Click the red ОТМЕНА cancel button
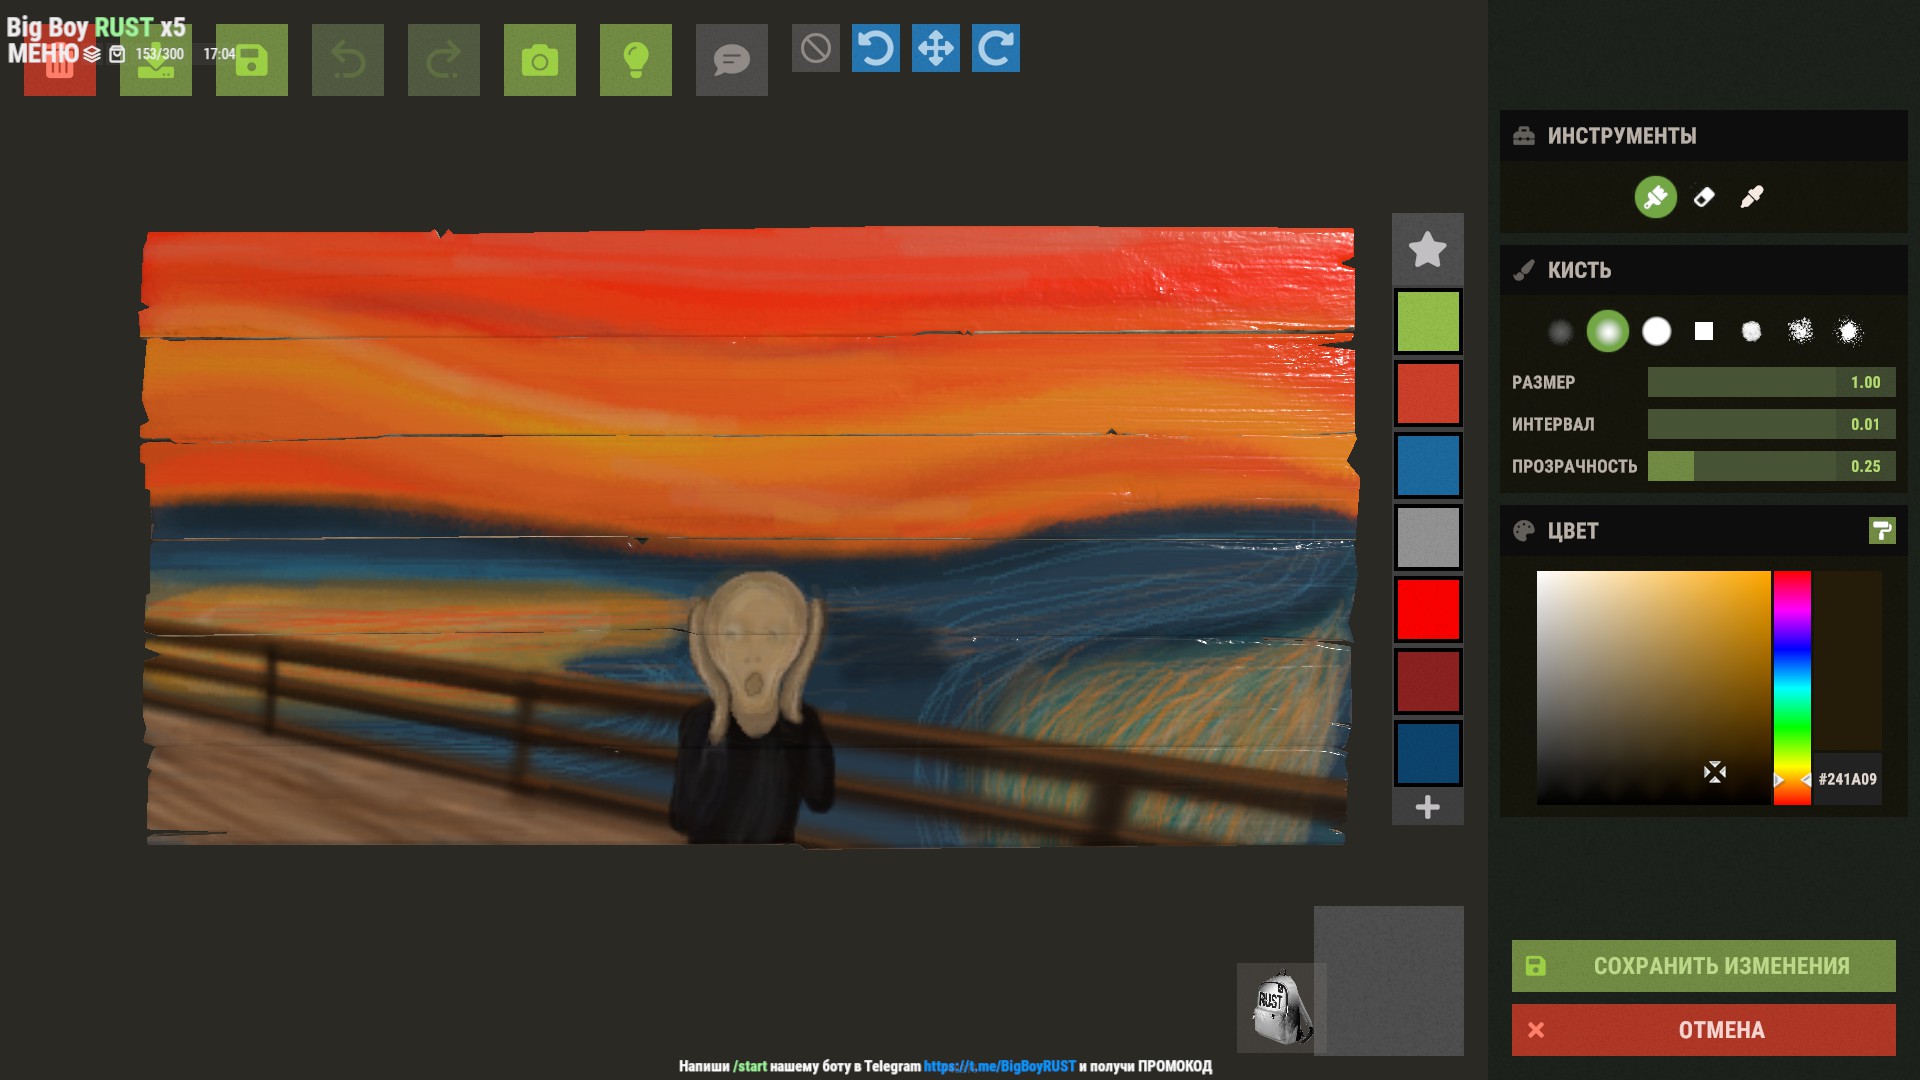Image resolution: width=1920 pixels, height=1080 pixels. (x=1703, y=1030)
